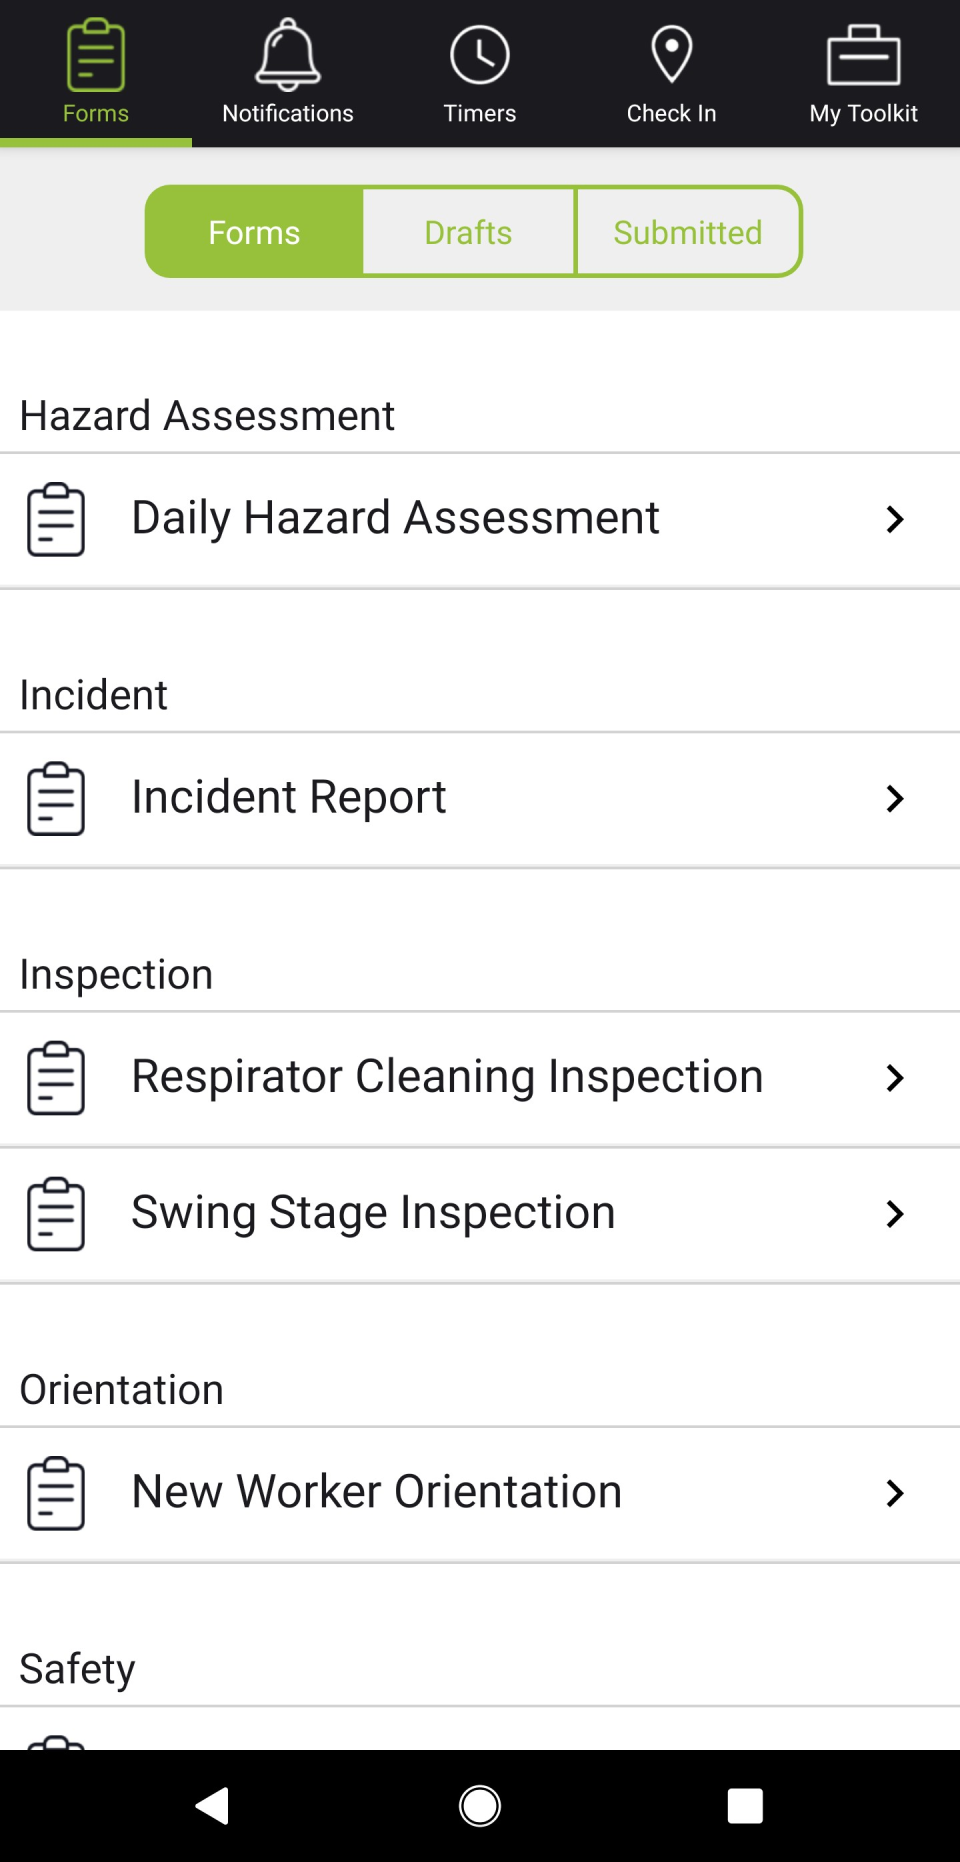This screenshot has width=960, height=1862.
Task: Open My Toolkit briefcase icon
Action: [x=863, y=55]
